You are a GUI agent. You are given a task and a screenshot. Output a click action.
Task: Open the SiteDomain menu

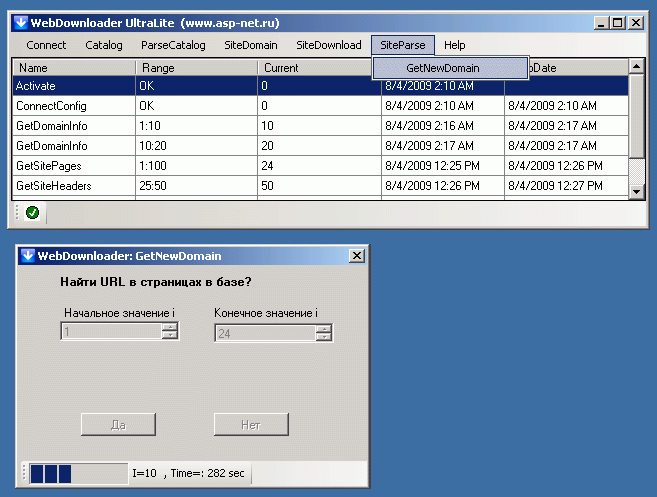point(251,45)
